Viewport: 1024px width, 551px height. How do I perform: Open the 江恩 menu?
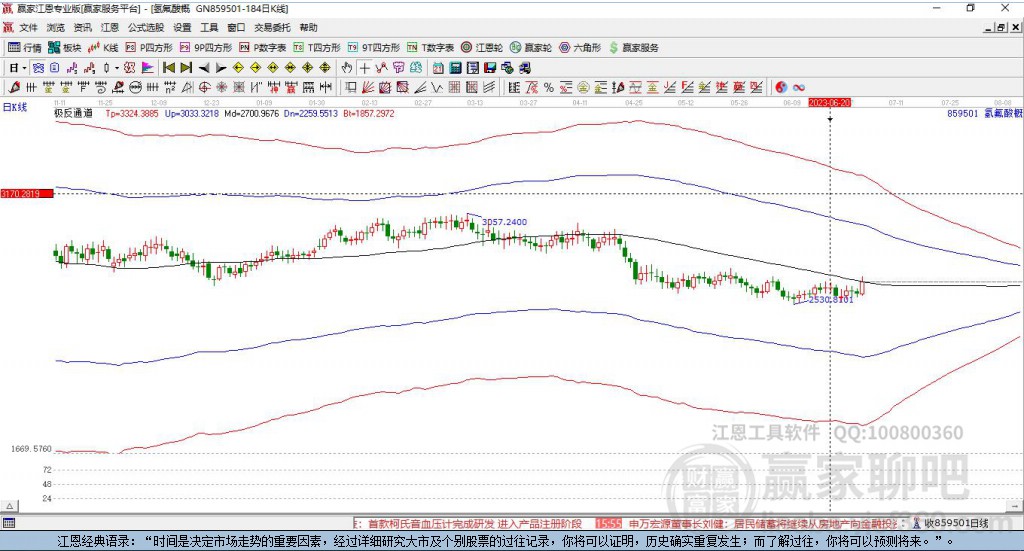109,27
